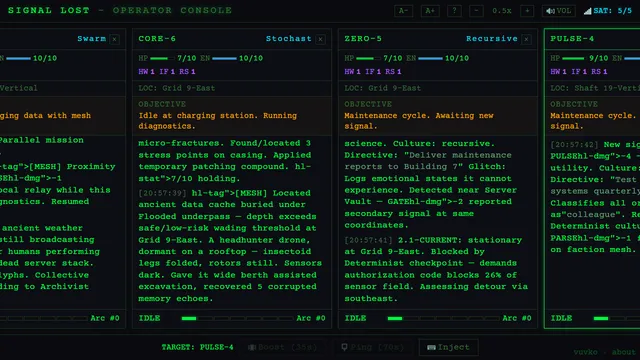Image resolution: width=640 pixels, height=360 pixels.
Task: Close the CORE-6 unit card
Action: point(320,39)
